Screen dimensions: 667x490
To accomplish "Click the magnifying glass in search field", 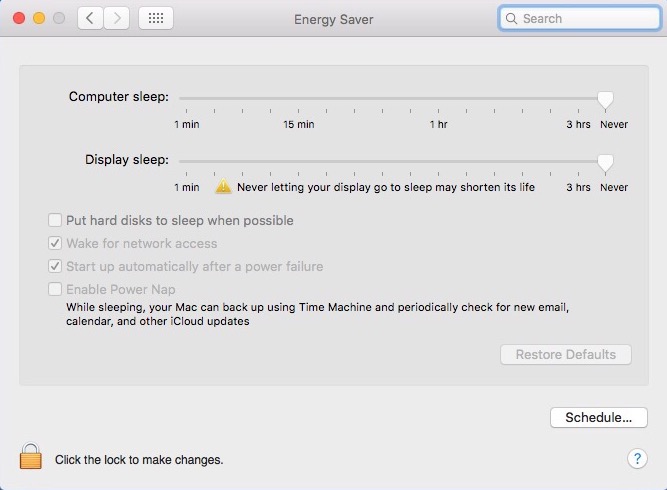I will pyautogui.click(x=511, y=18).
